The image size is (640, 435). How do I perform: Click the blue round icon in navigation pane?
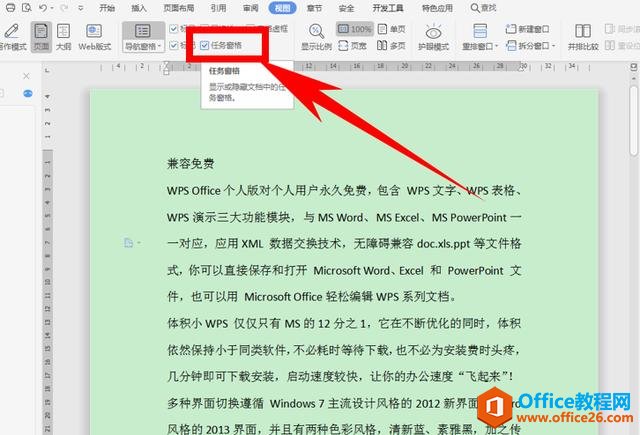click(28, 93)
